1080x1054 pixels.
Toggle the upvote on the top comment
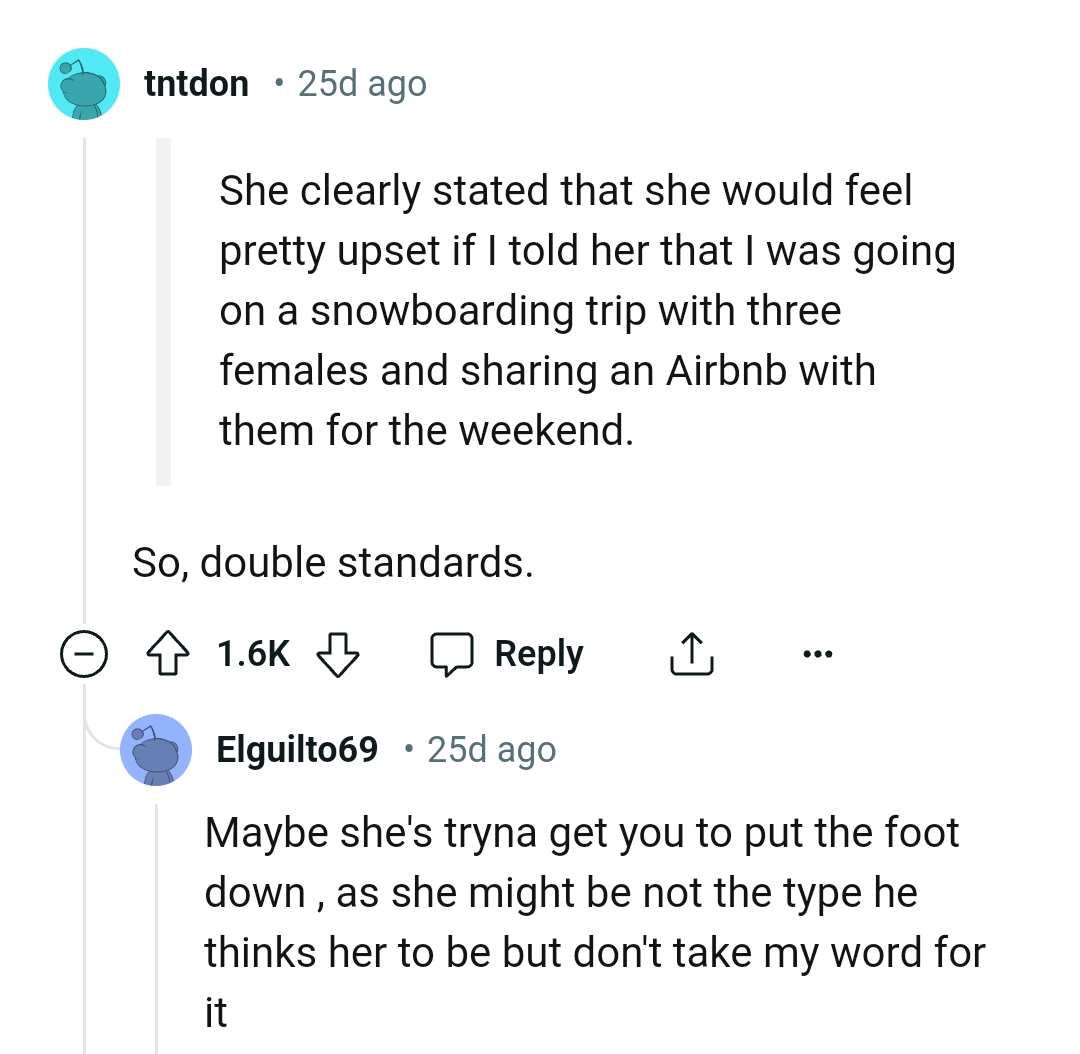tap(170, 654)
